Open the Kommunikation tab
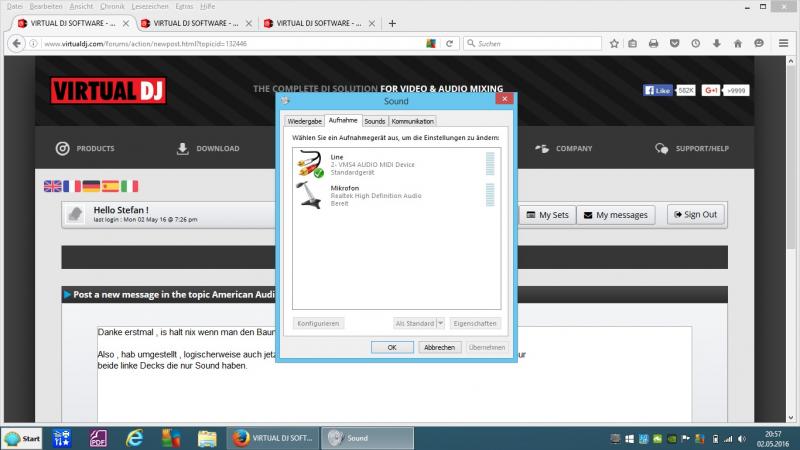 pos(413,121)
